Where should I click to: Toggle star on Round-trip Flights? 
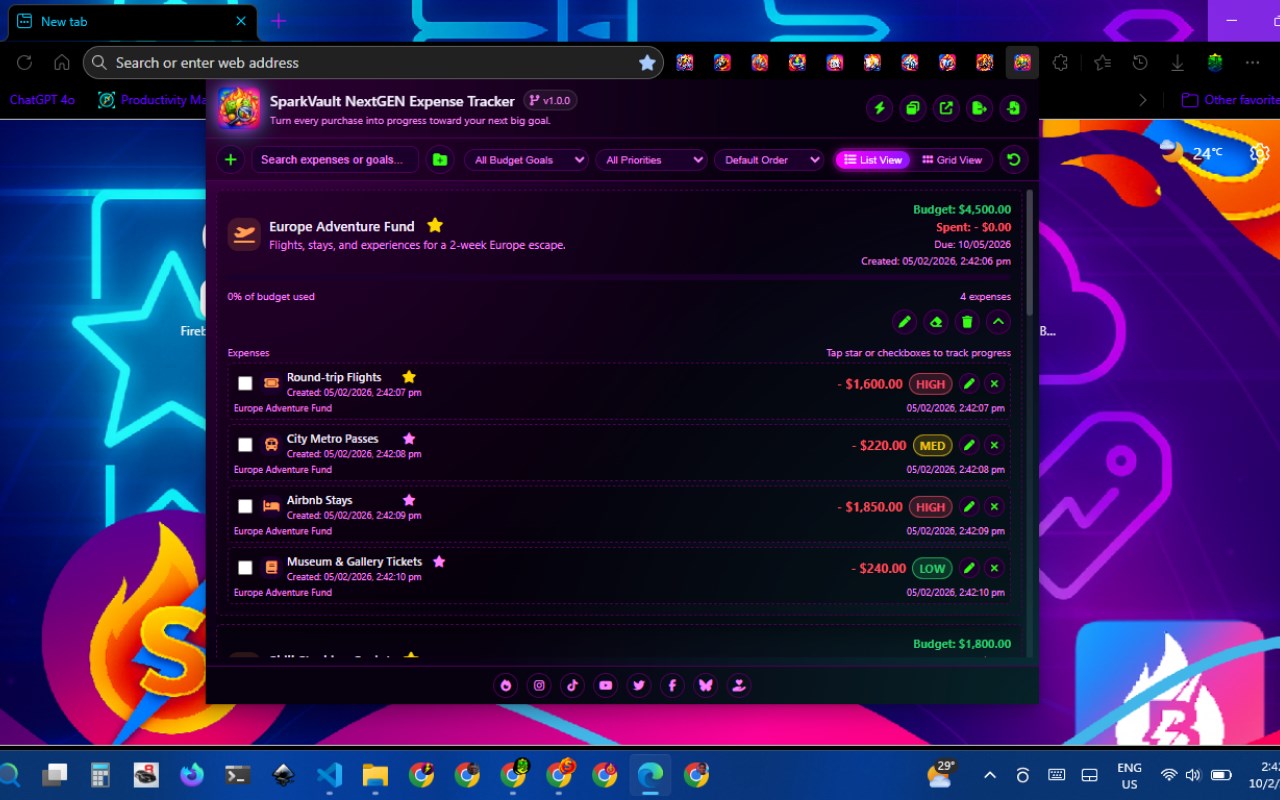click(x=409, y=377)
